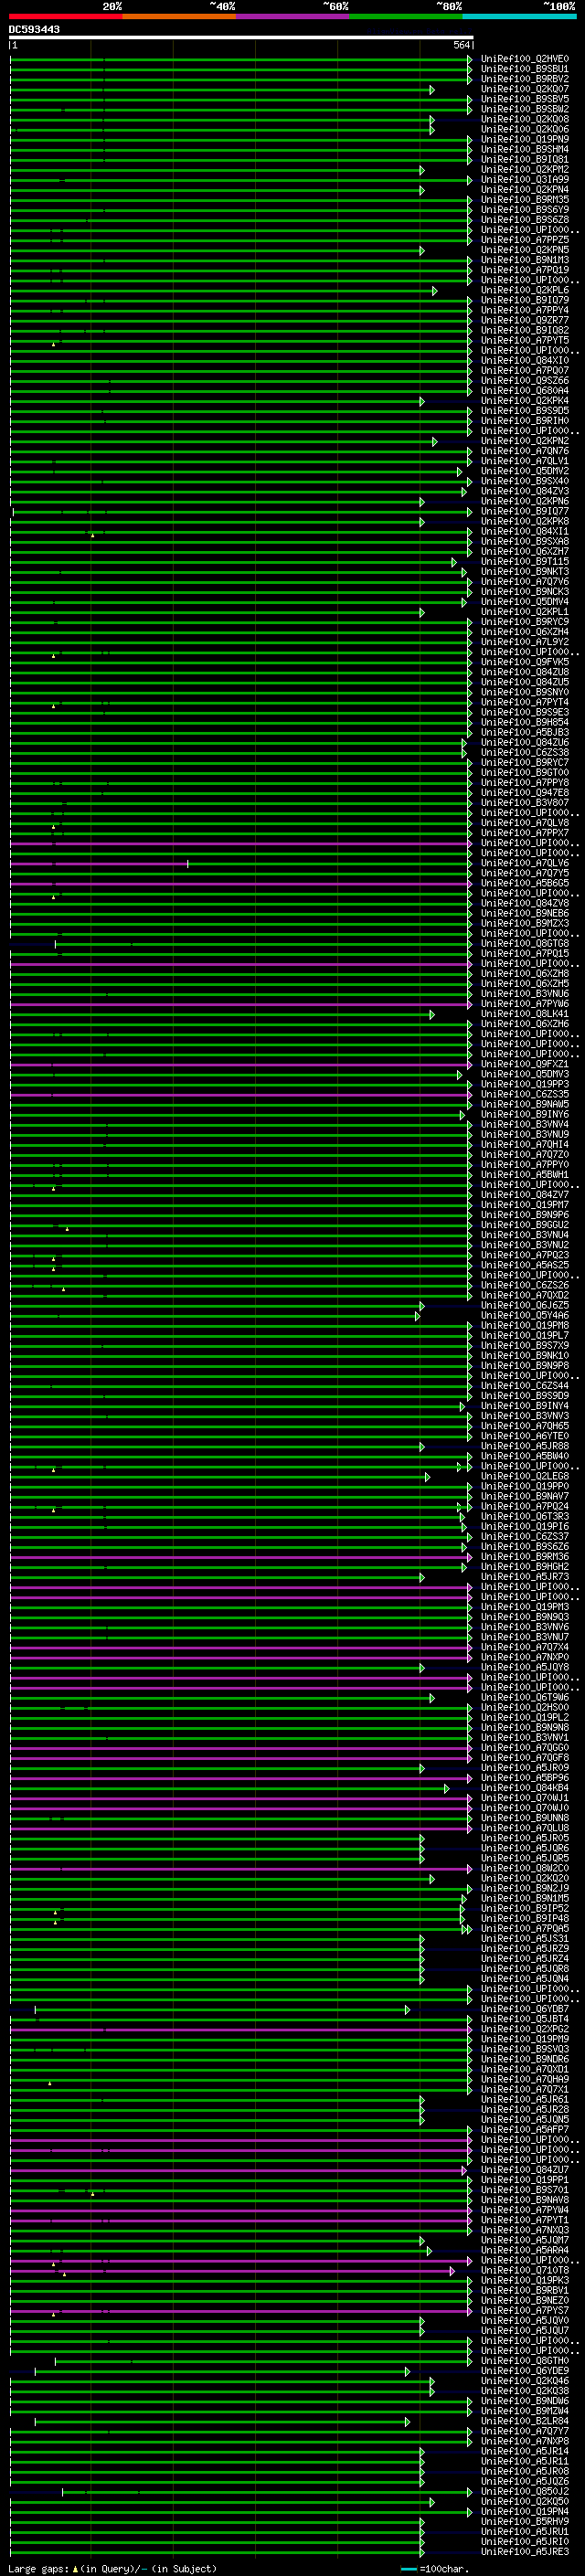Viewport: 585px width, 2576px height.
Task: Select hit label UniRef100_Q9SZ66
Action: [x=525, y=381]
